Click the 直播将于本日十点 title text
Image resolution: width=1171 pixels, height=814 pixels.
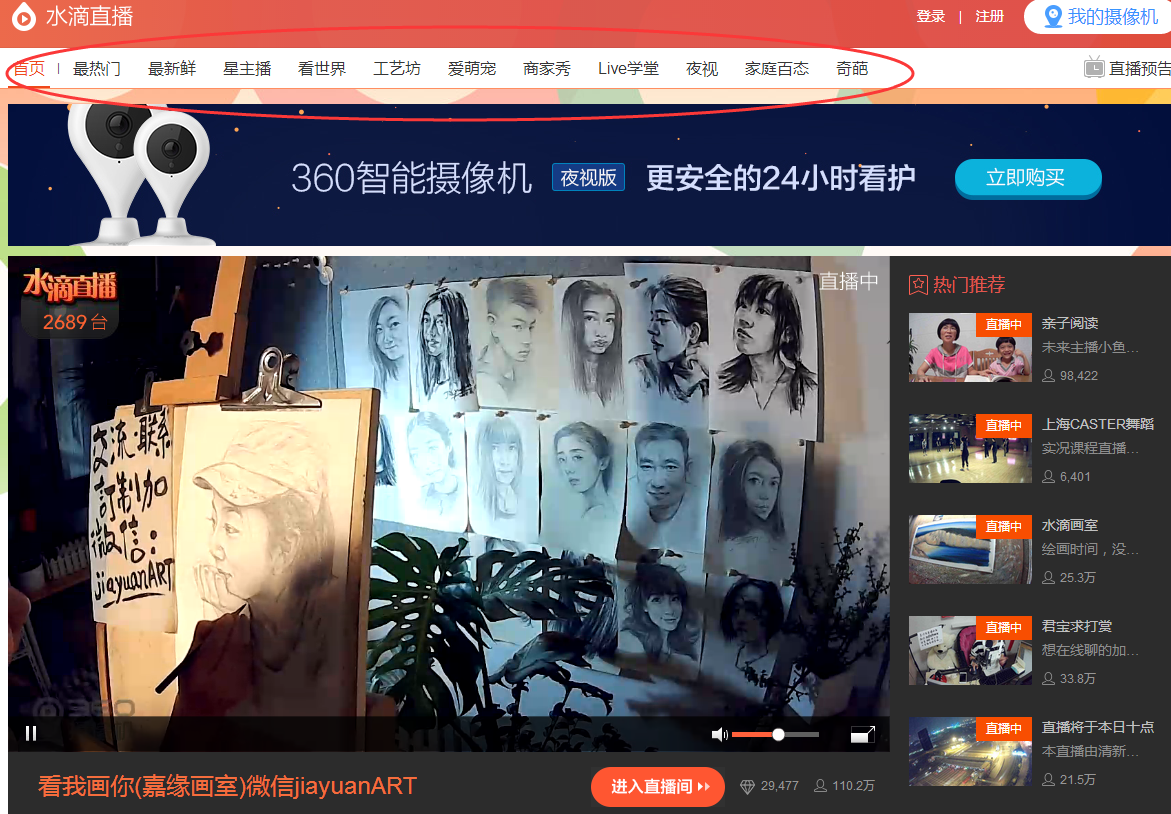1098,727
